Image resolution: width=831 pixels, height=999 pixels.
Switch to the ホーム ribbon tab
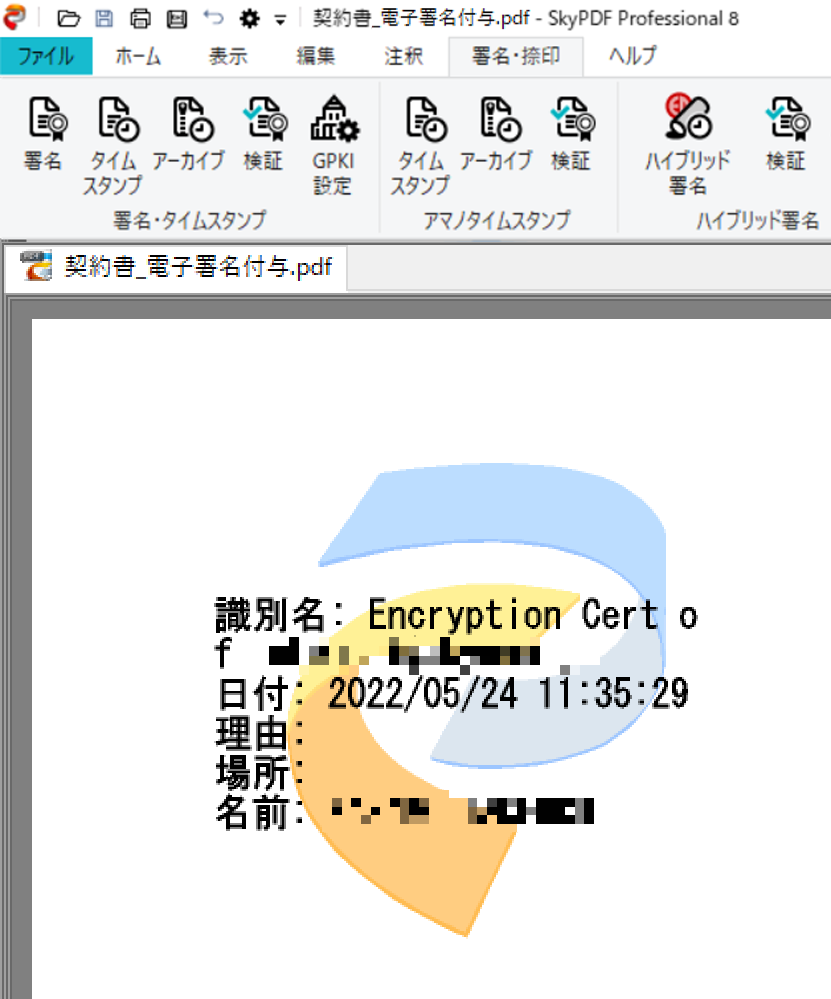click(x=138, y=56)
